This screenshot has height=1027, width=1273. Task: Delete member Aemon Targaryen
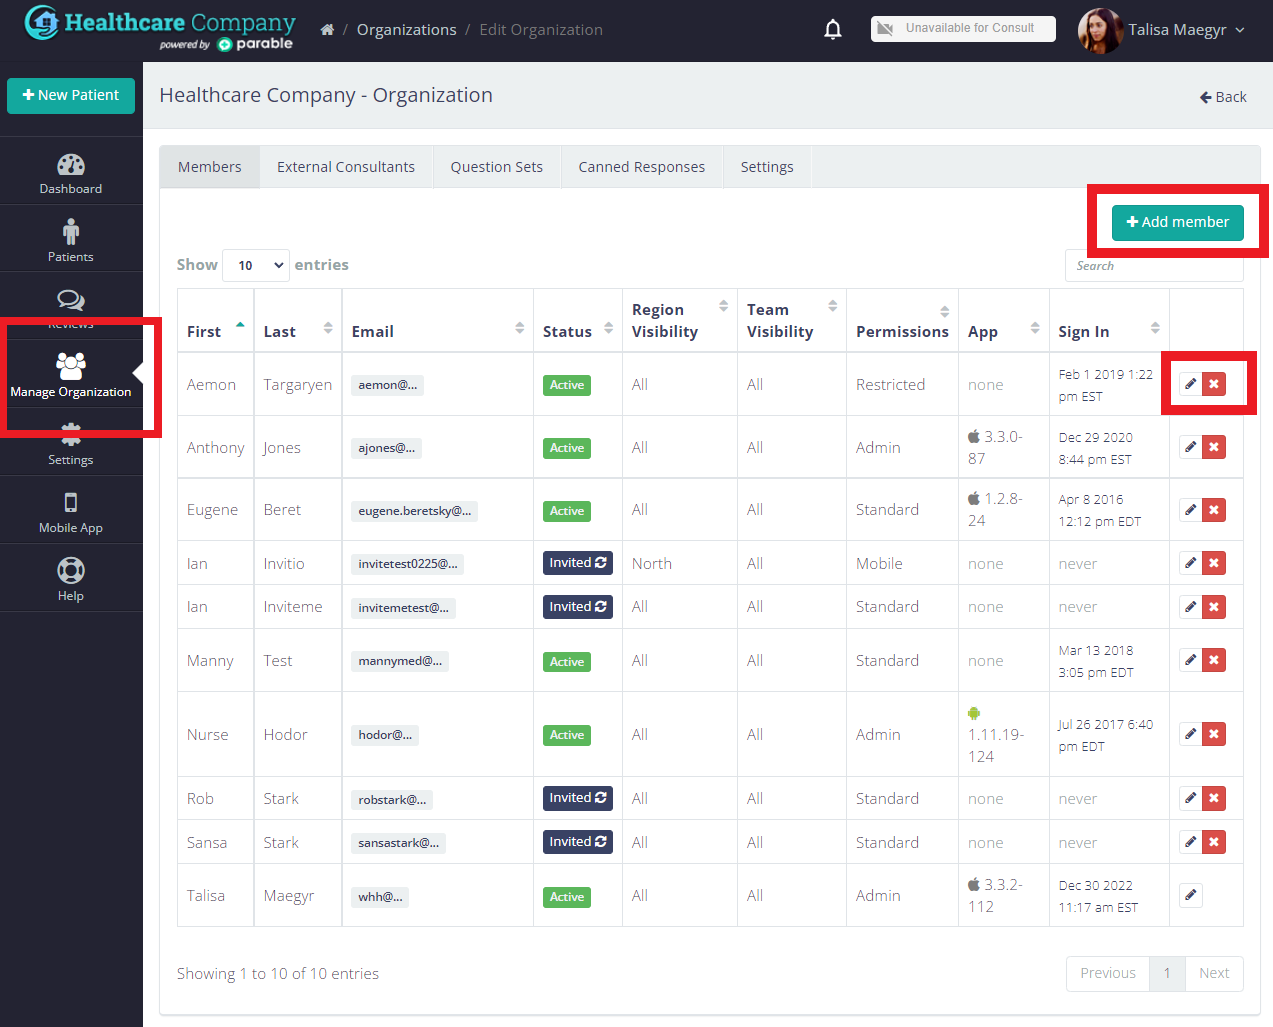[x=1214, y=384]
